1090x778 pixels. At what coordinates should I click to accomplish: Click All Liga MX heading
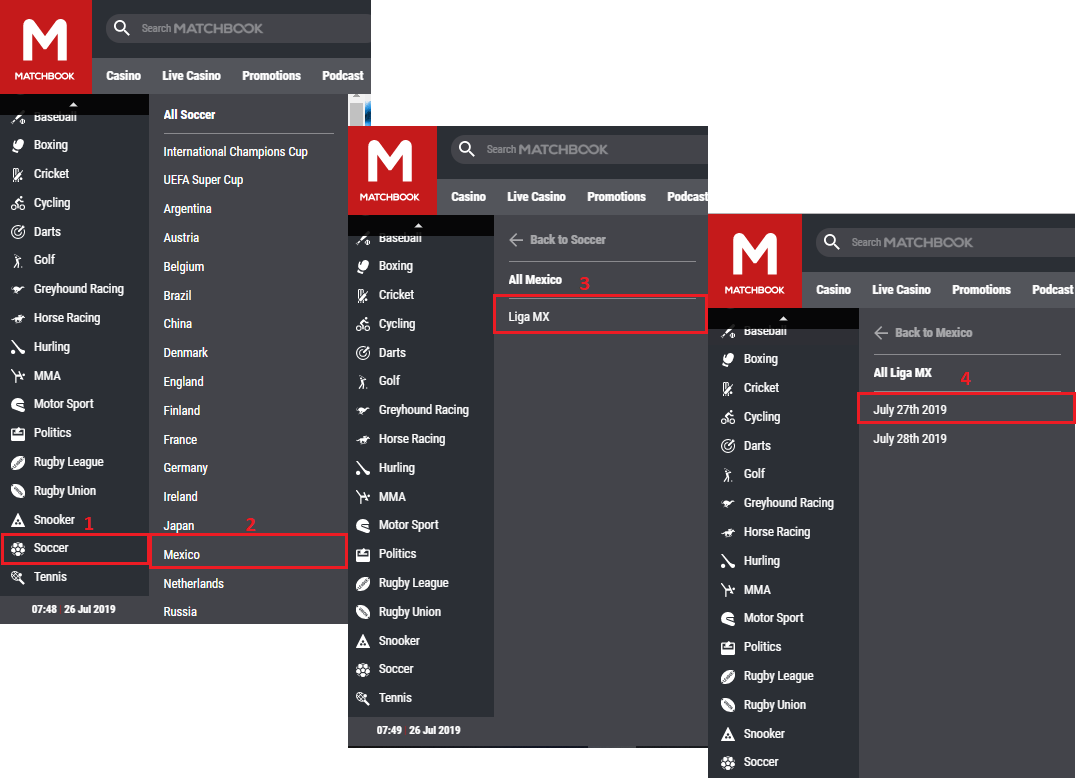[902, 373]
